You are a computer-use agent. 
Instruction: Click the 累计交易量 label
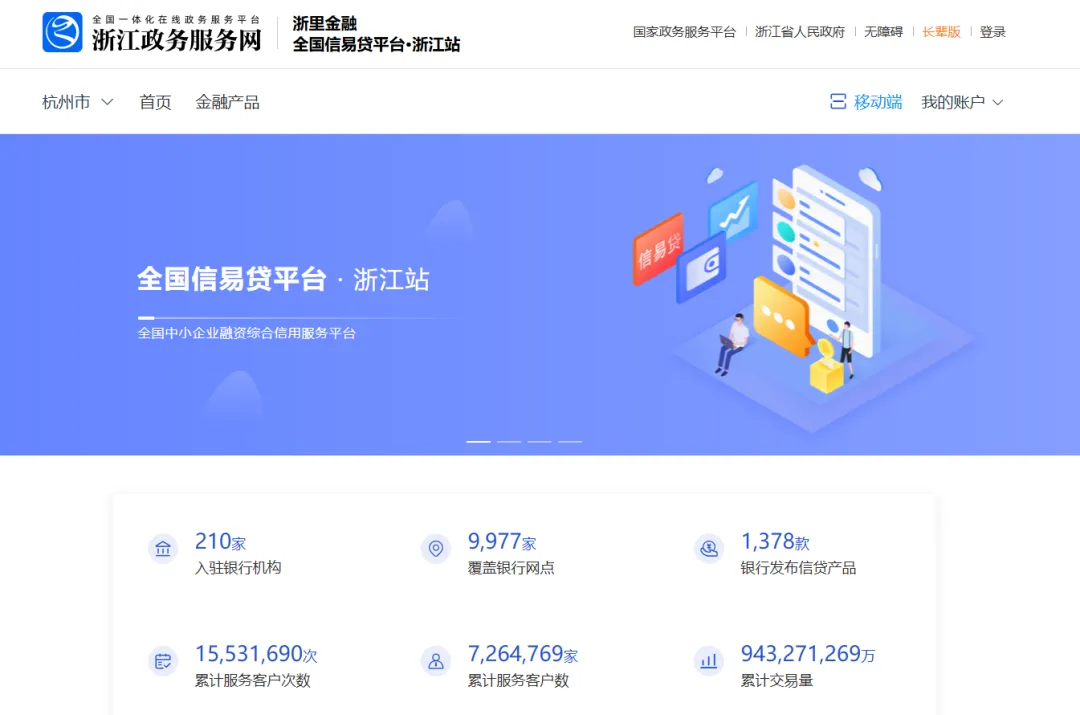click(777, 681)
